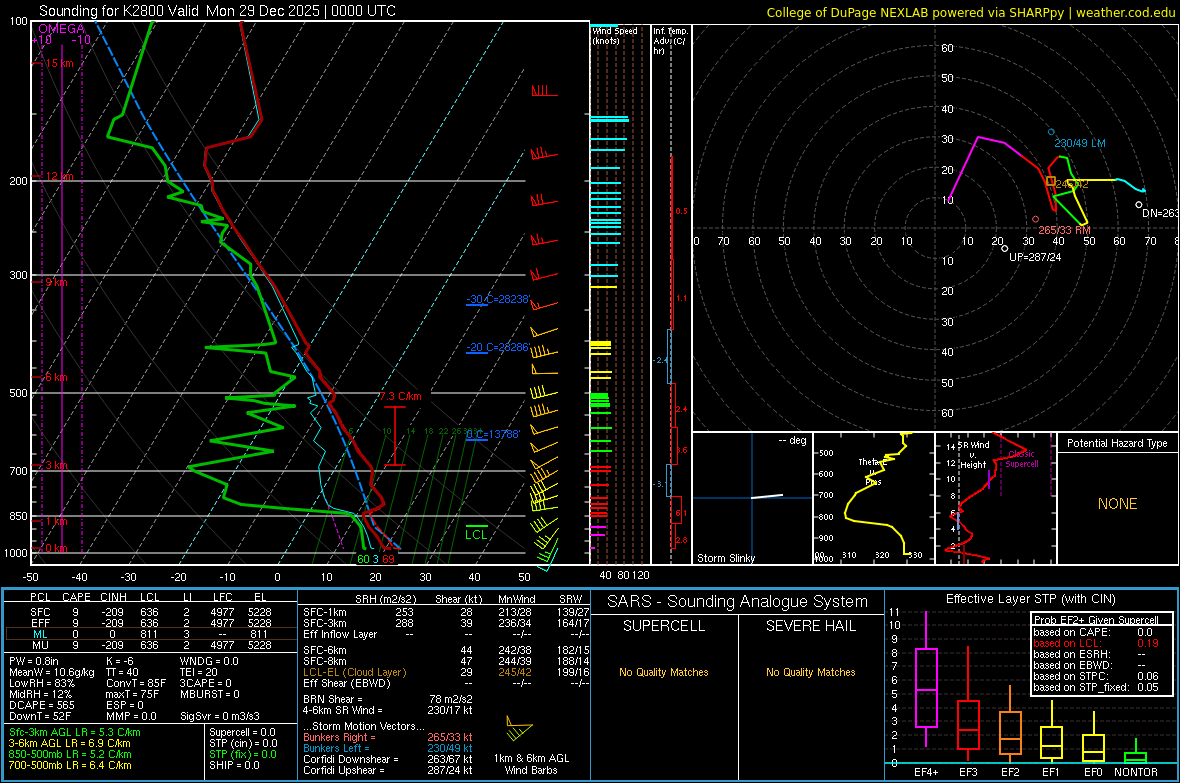The image size is (1180, 783).
Task: Click the 9 km height marker
Action: click(56, 282)
